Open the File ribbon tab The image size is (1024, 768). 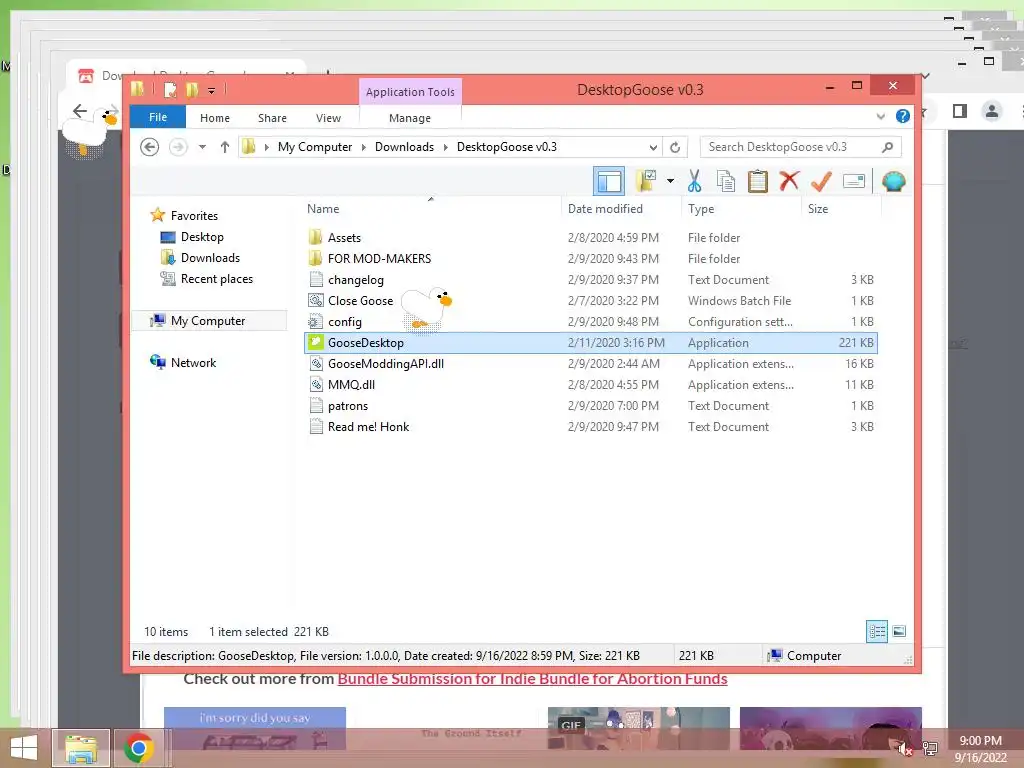click(157, 117)
